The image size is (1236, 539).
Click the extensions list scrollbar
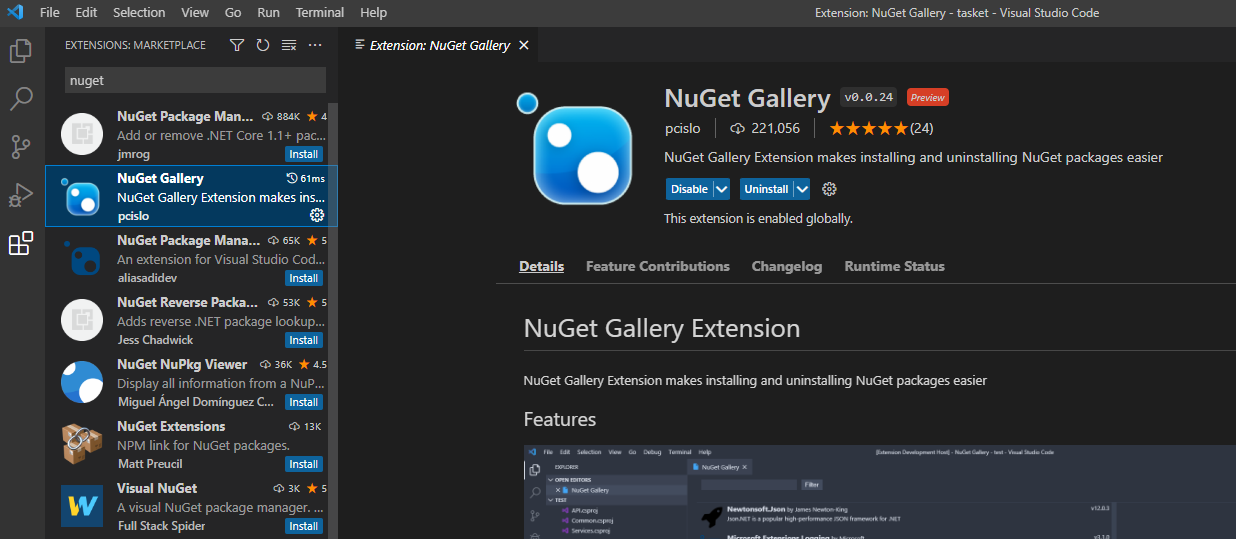coord(333,320)
